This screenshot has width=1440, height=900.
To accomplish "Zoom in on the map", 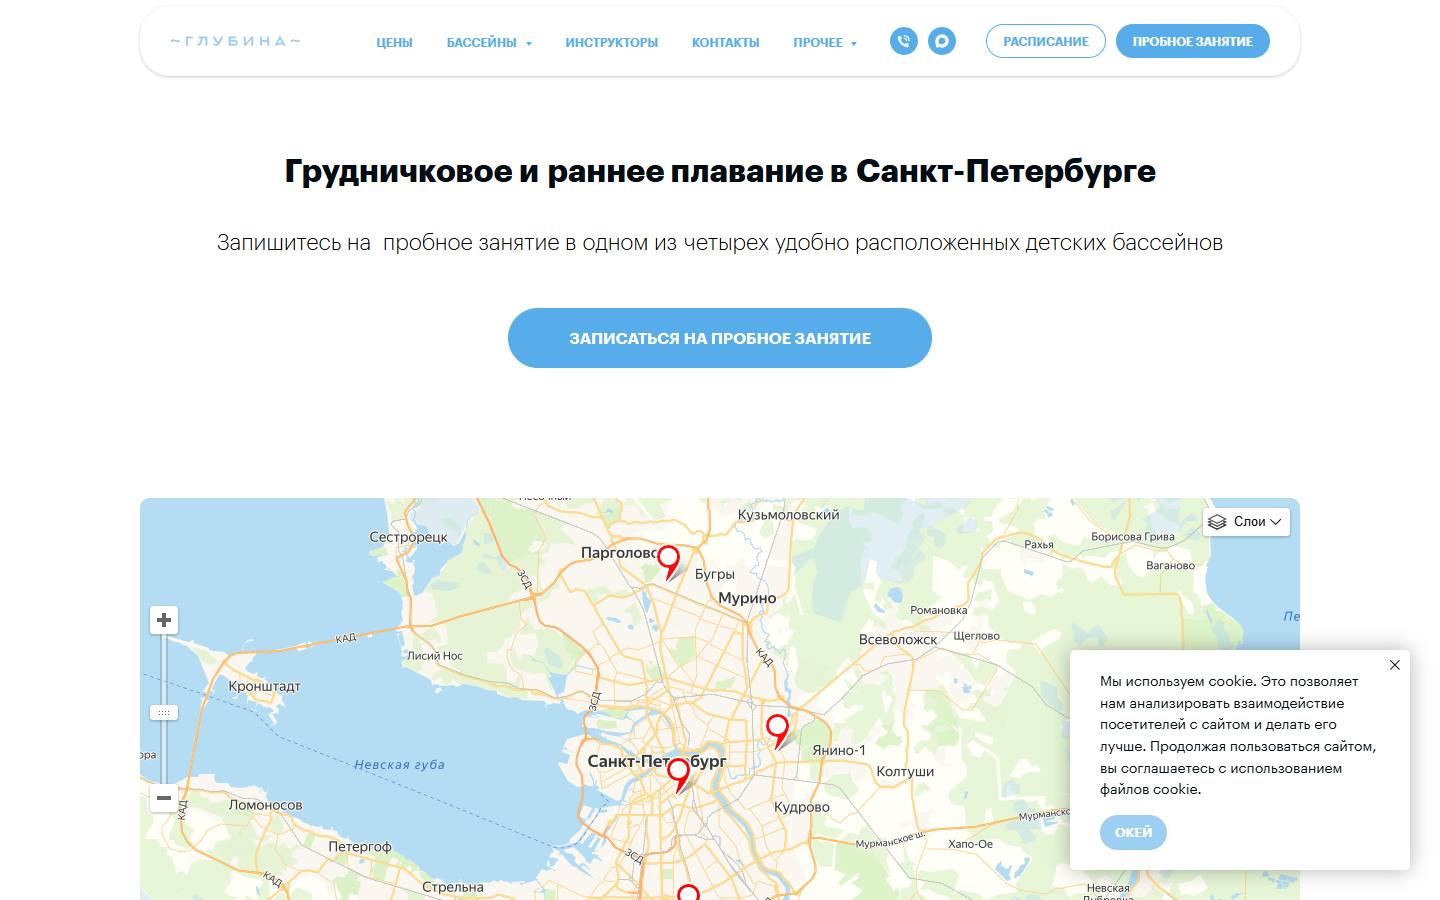I will pos(164,620).
